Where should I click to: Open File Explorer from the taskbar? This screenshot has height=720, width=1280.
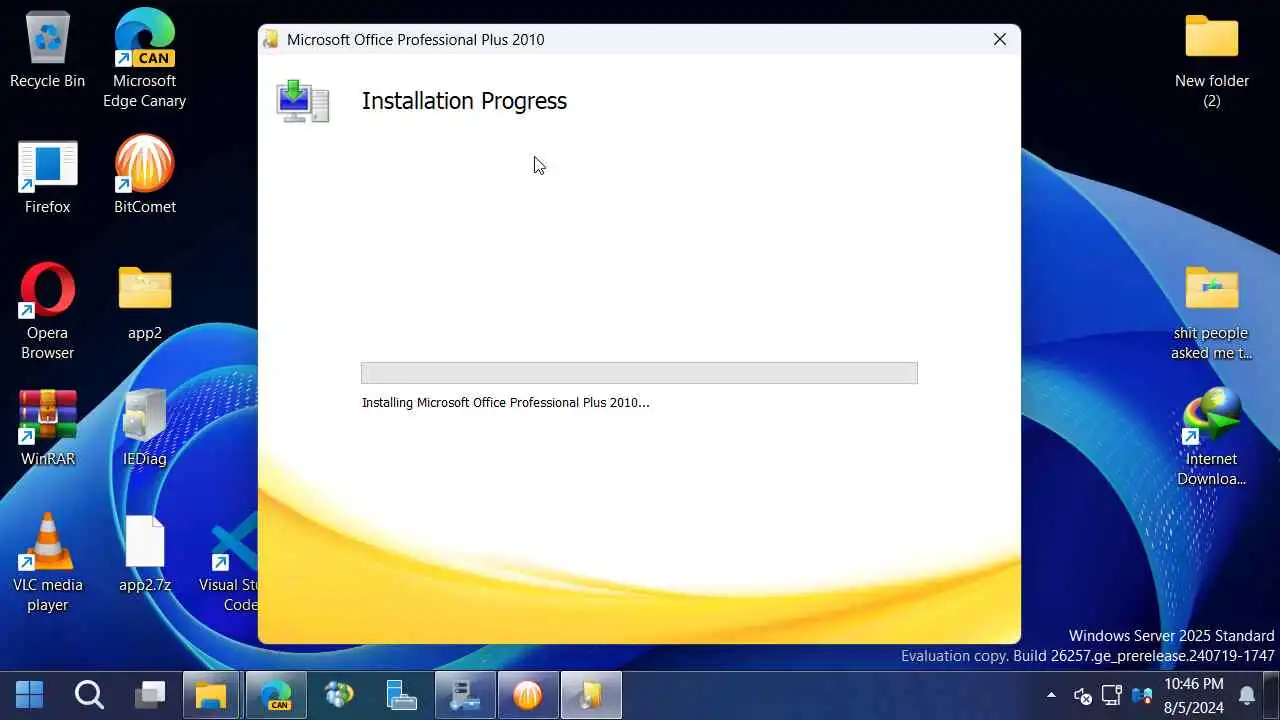(x=210, y=694)
